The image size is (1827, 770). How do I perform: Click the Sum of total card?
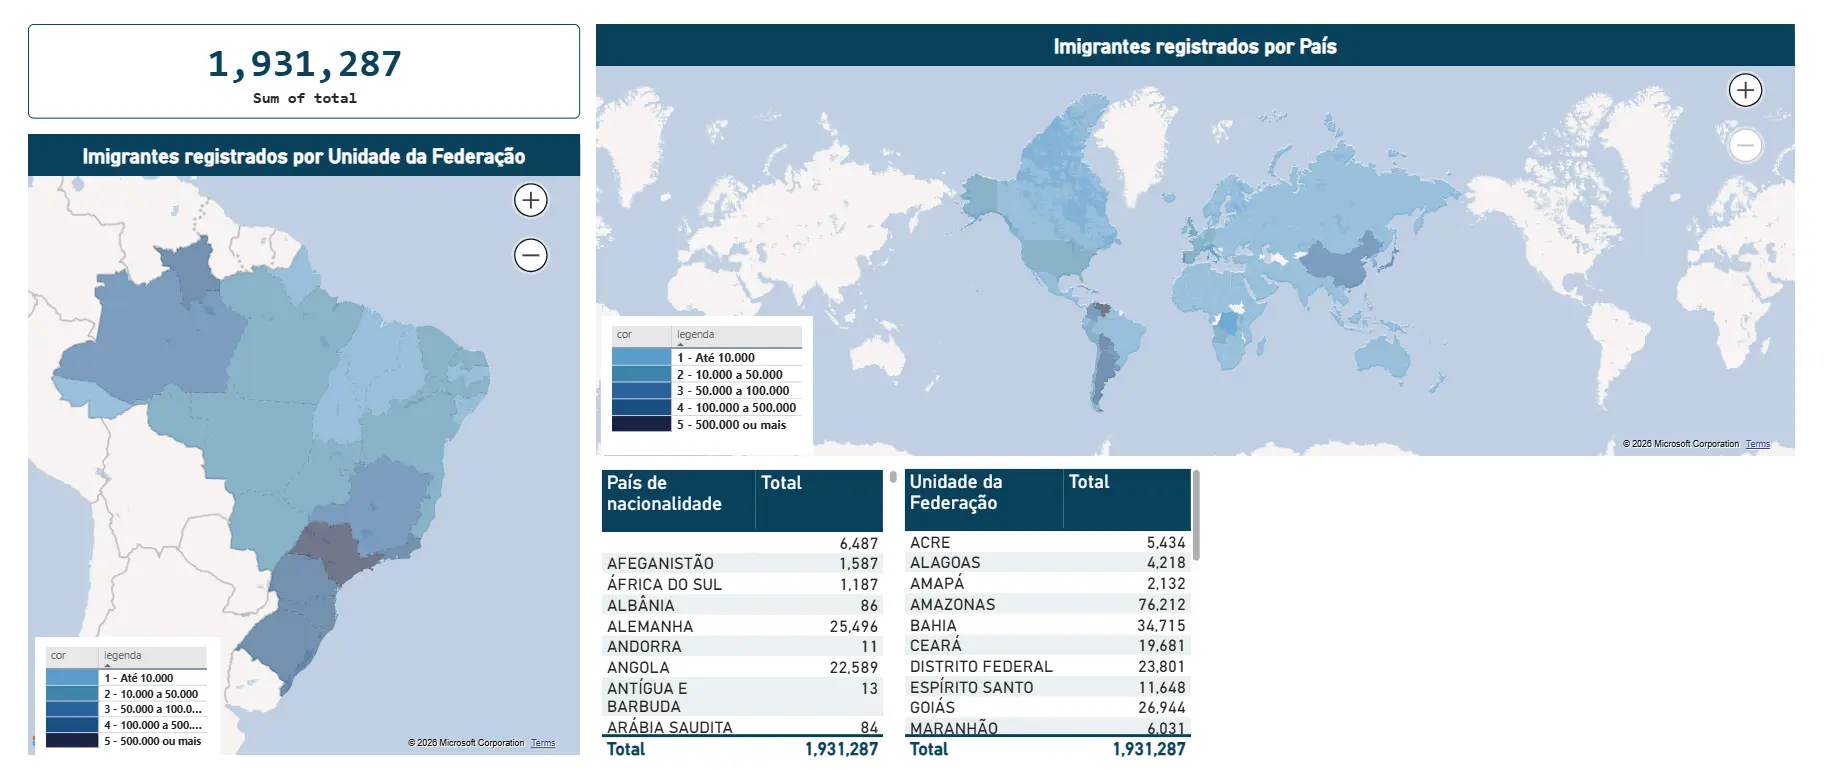(x=304, y=72)
